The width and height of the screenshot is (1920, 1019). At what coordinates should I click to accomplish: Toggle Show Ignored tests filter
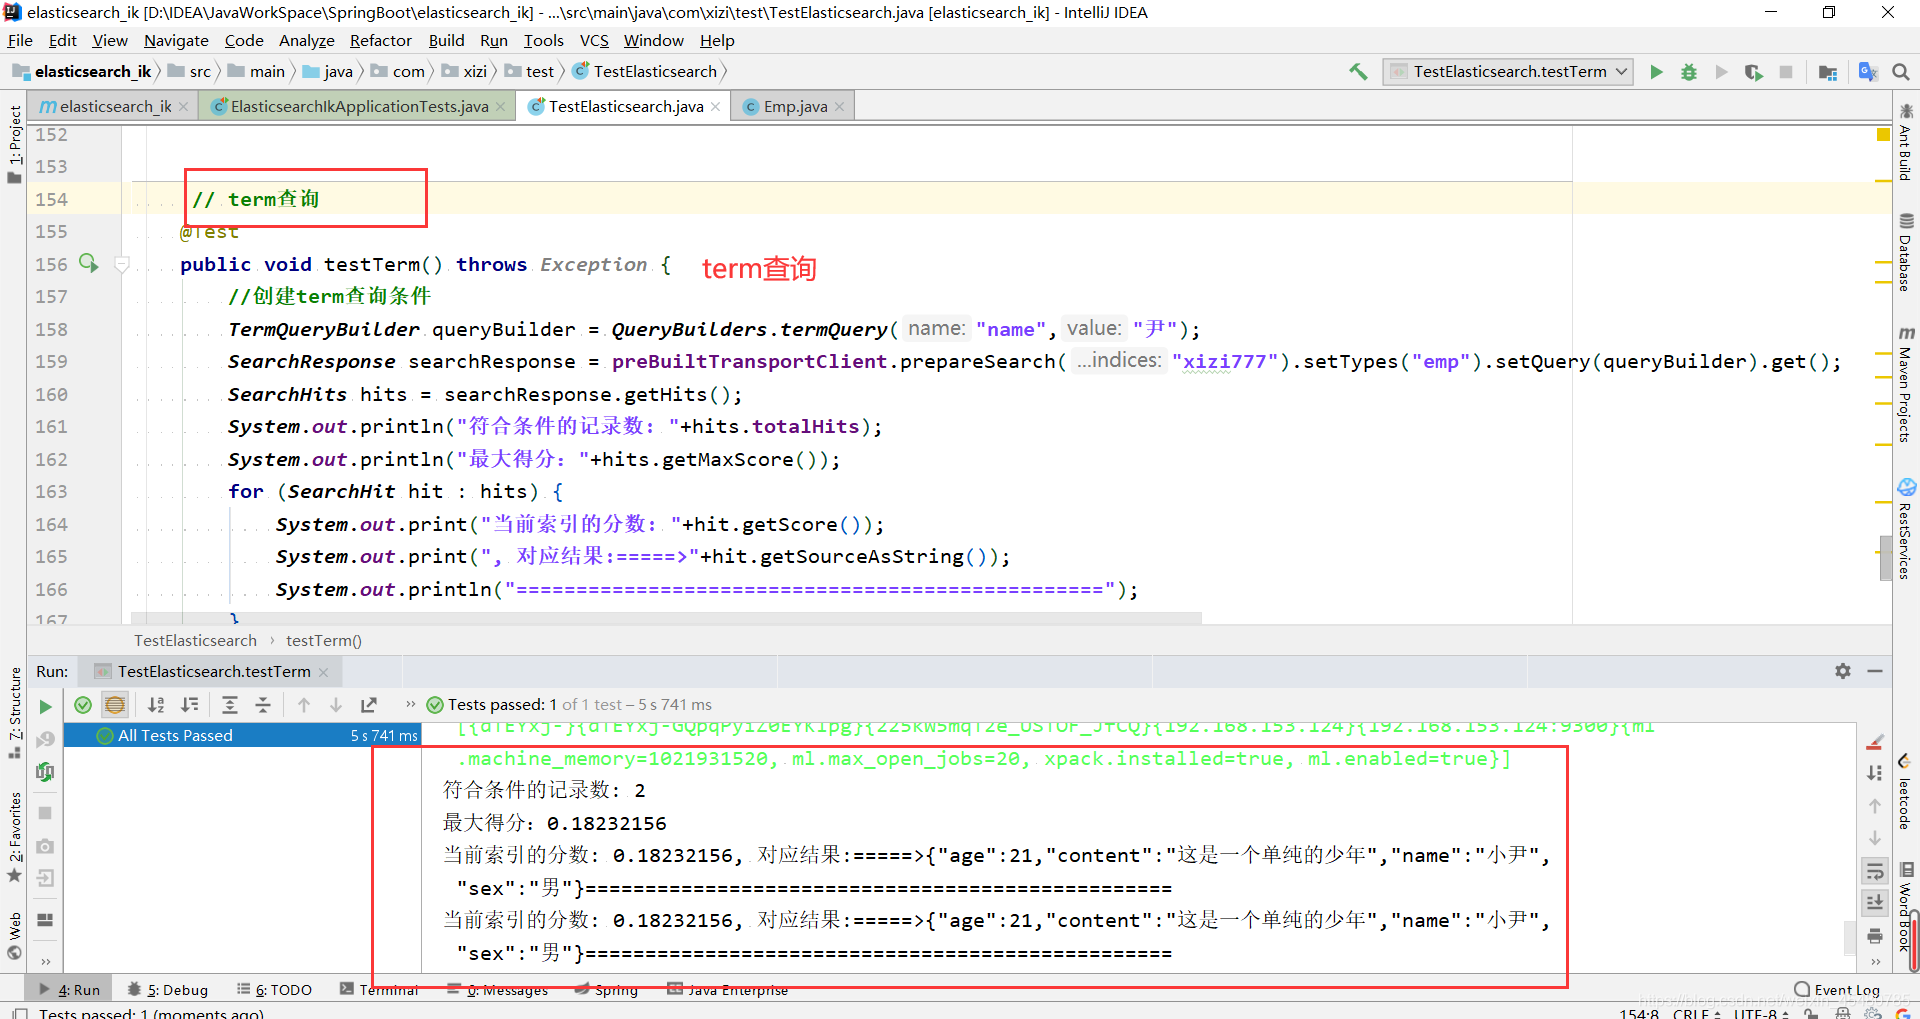point(115,704)
